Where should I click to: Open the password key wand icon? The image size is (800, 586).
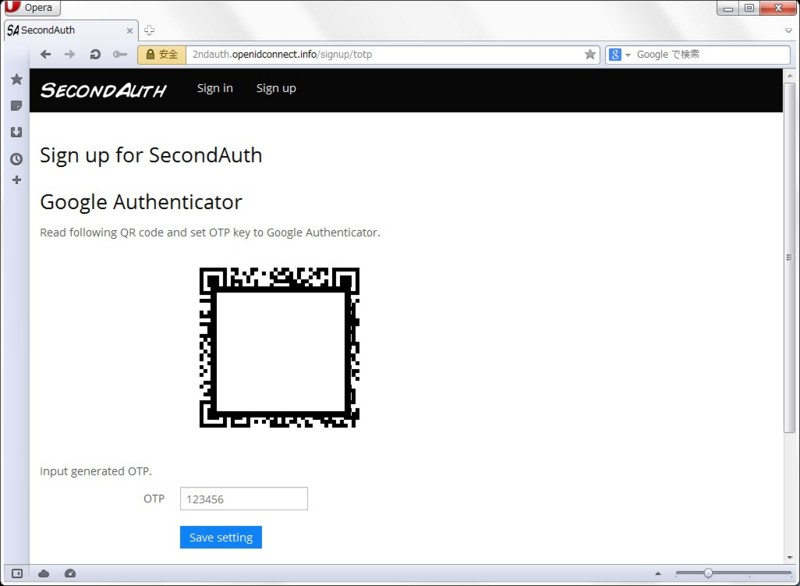coord(120,54)
